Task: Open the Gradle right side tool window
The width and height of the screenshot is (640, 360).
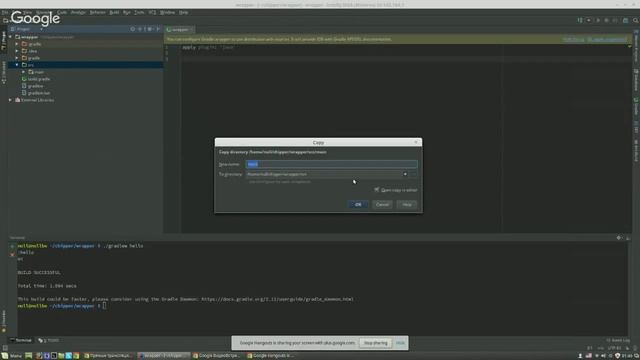Action: [x=636, y=107]
